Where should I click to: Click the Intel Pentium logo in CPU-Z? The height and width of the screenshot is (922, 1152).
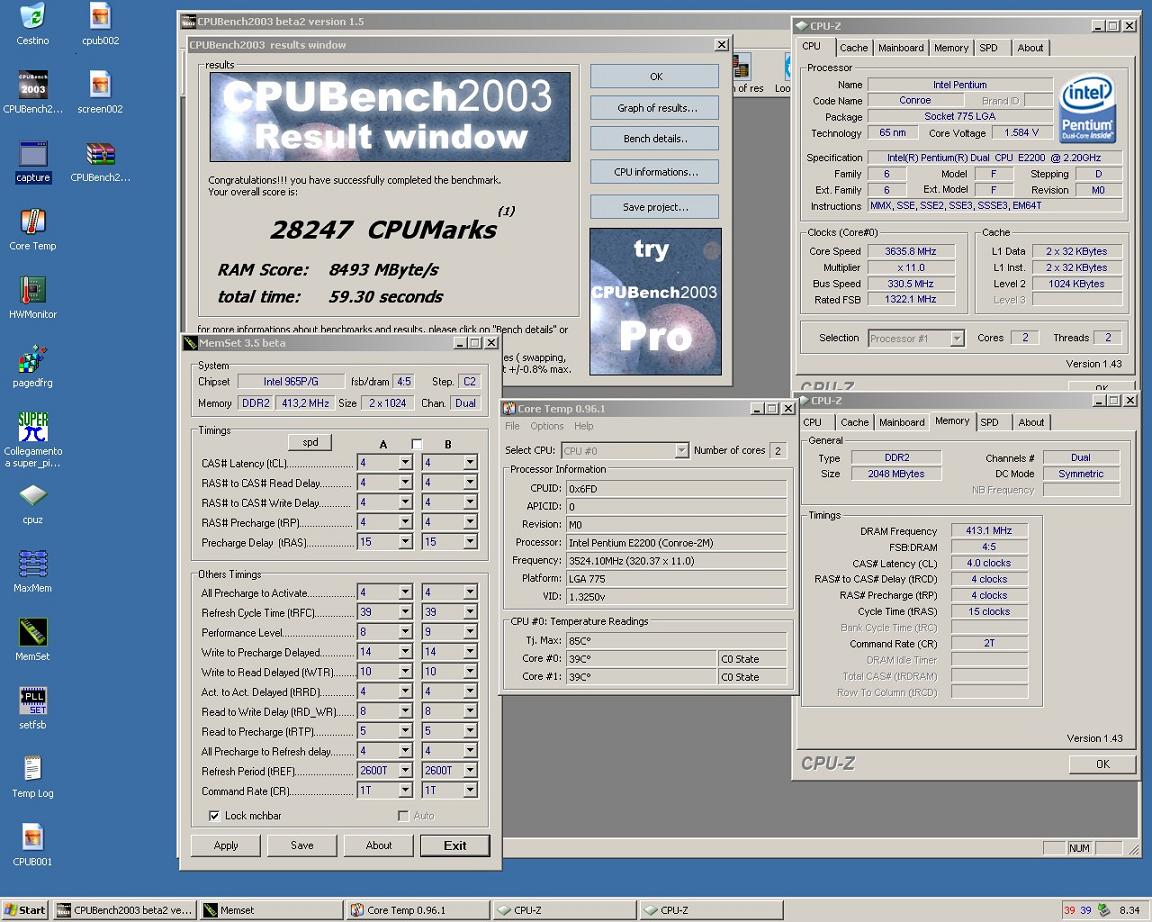click(x=1087, y=107)
